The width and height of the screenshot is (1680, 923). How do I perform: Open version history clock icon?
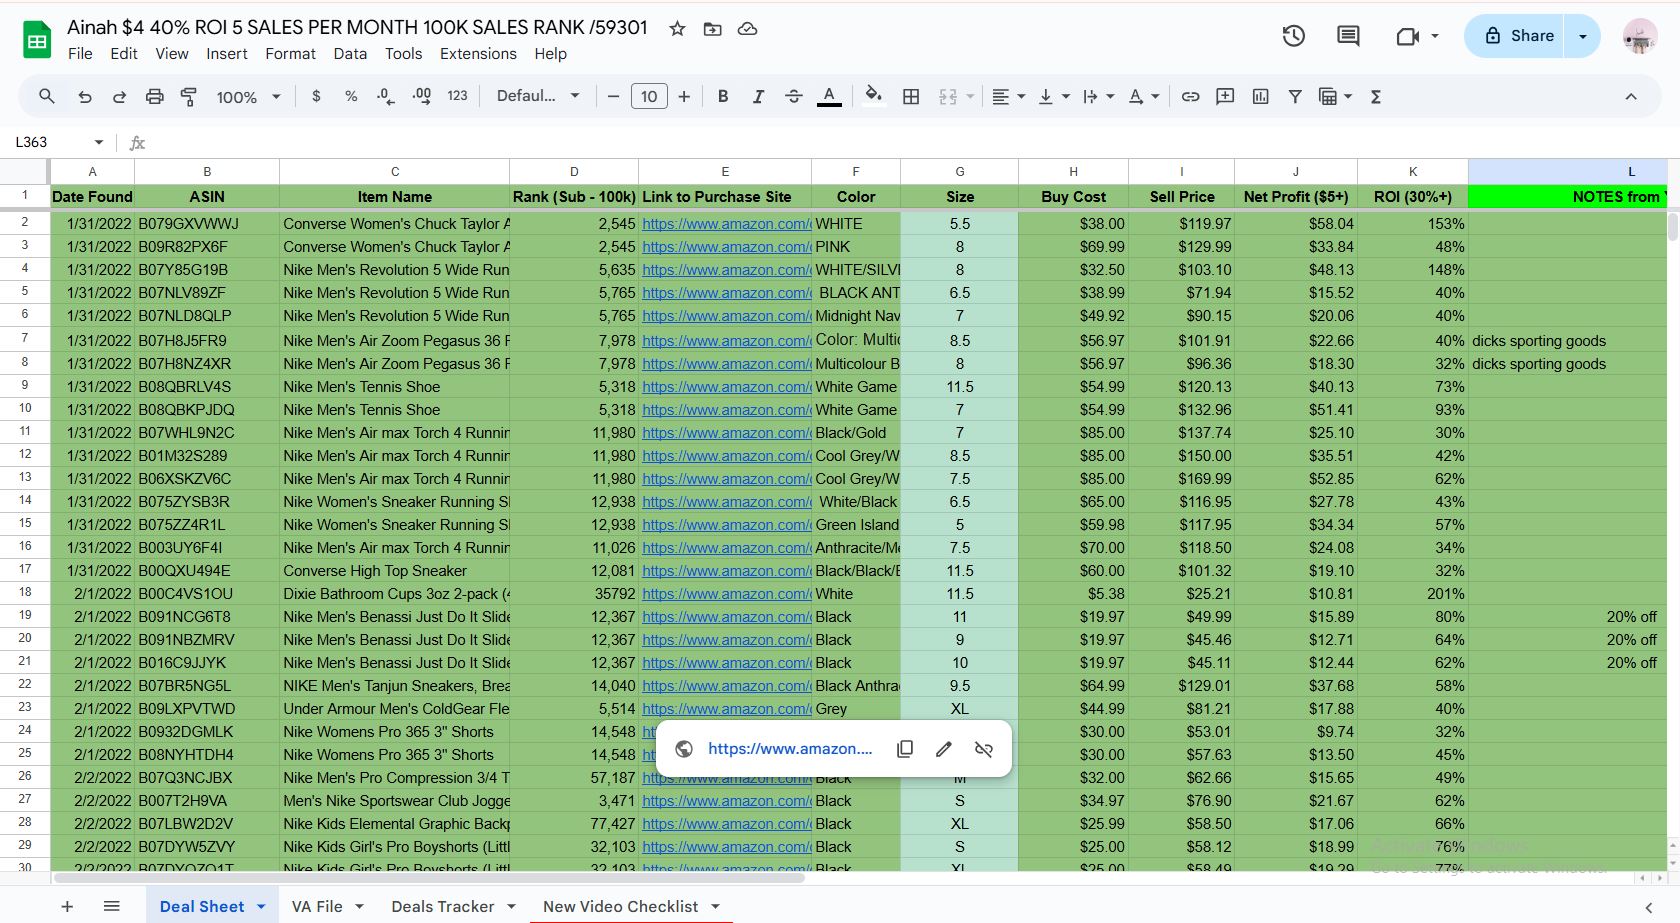pos(1293,36)
